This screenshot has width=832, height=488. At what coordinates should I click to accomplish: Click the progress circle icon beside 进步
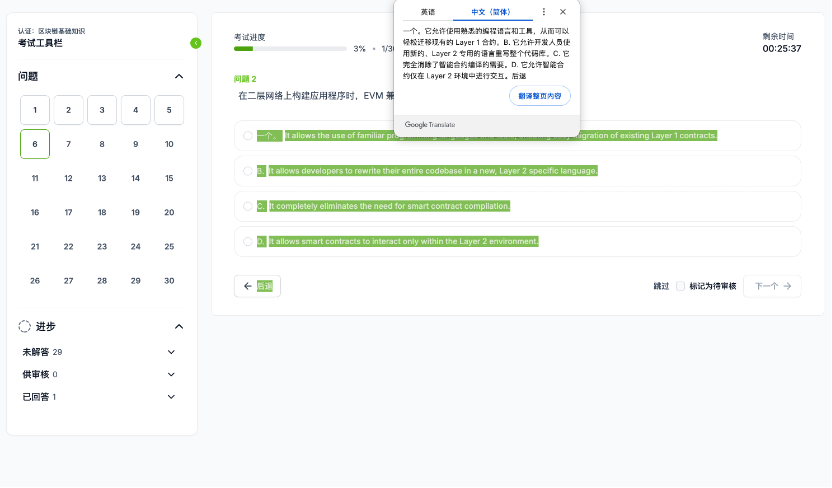click(x=24, y=327)
